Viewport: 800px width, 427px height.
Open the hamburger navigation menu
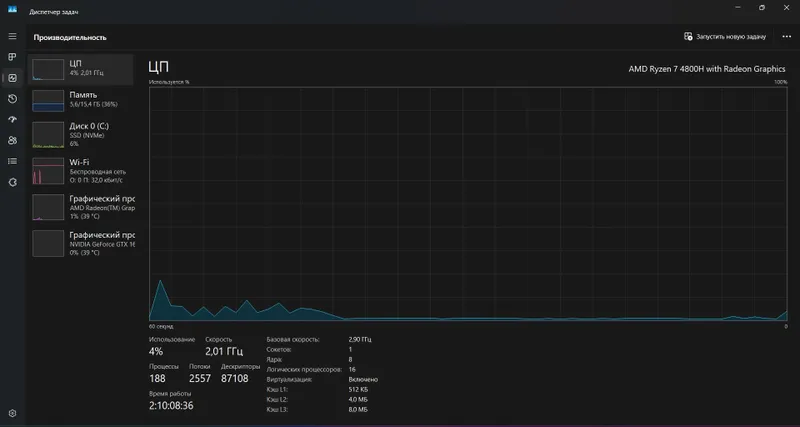click(12, 36)
